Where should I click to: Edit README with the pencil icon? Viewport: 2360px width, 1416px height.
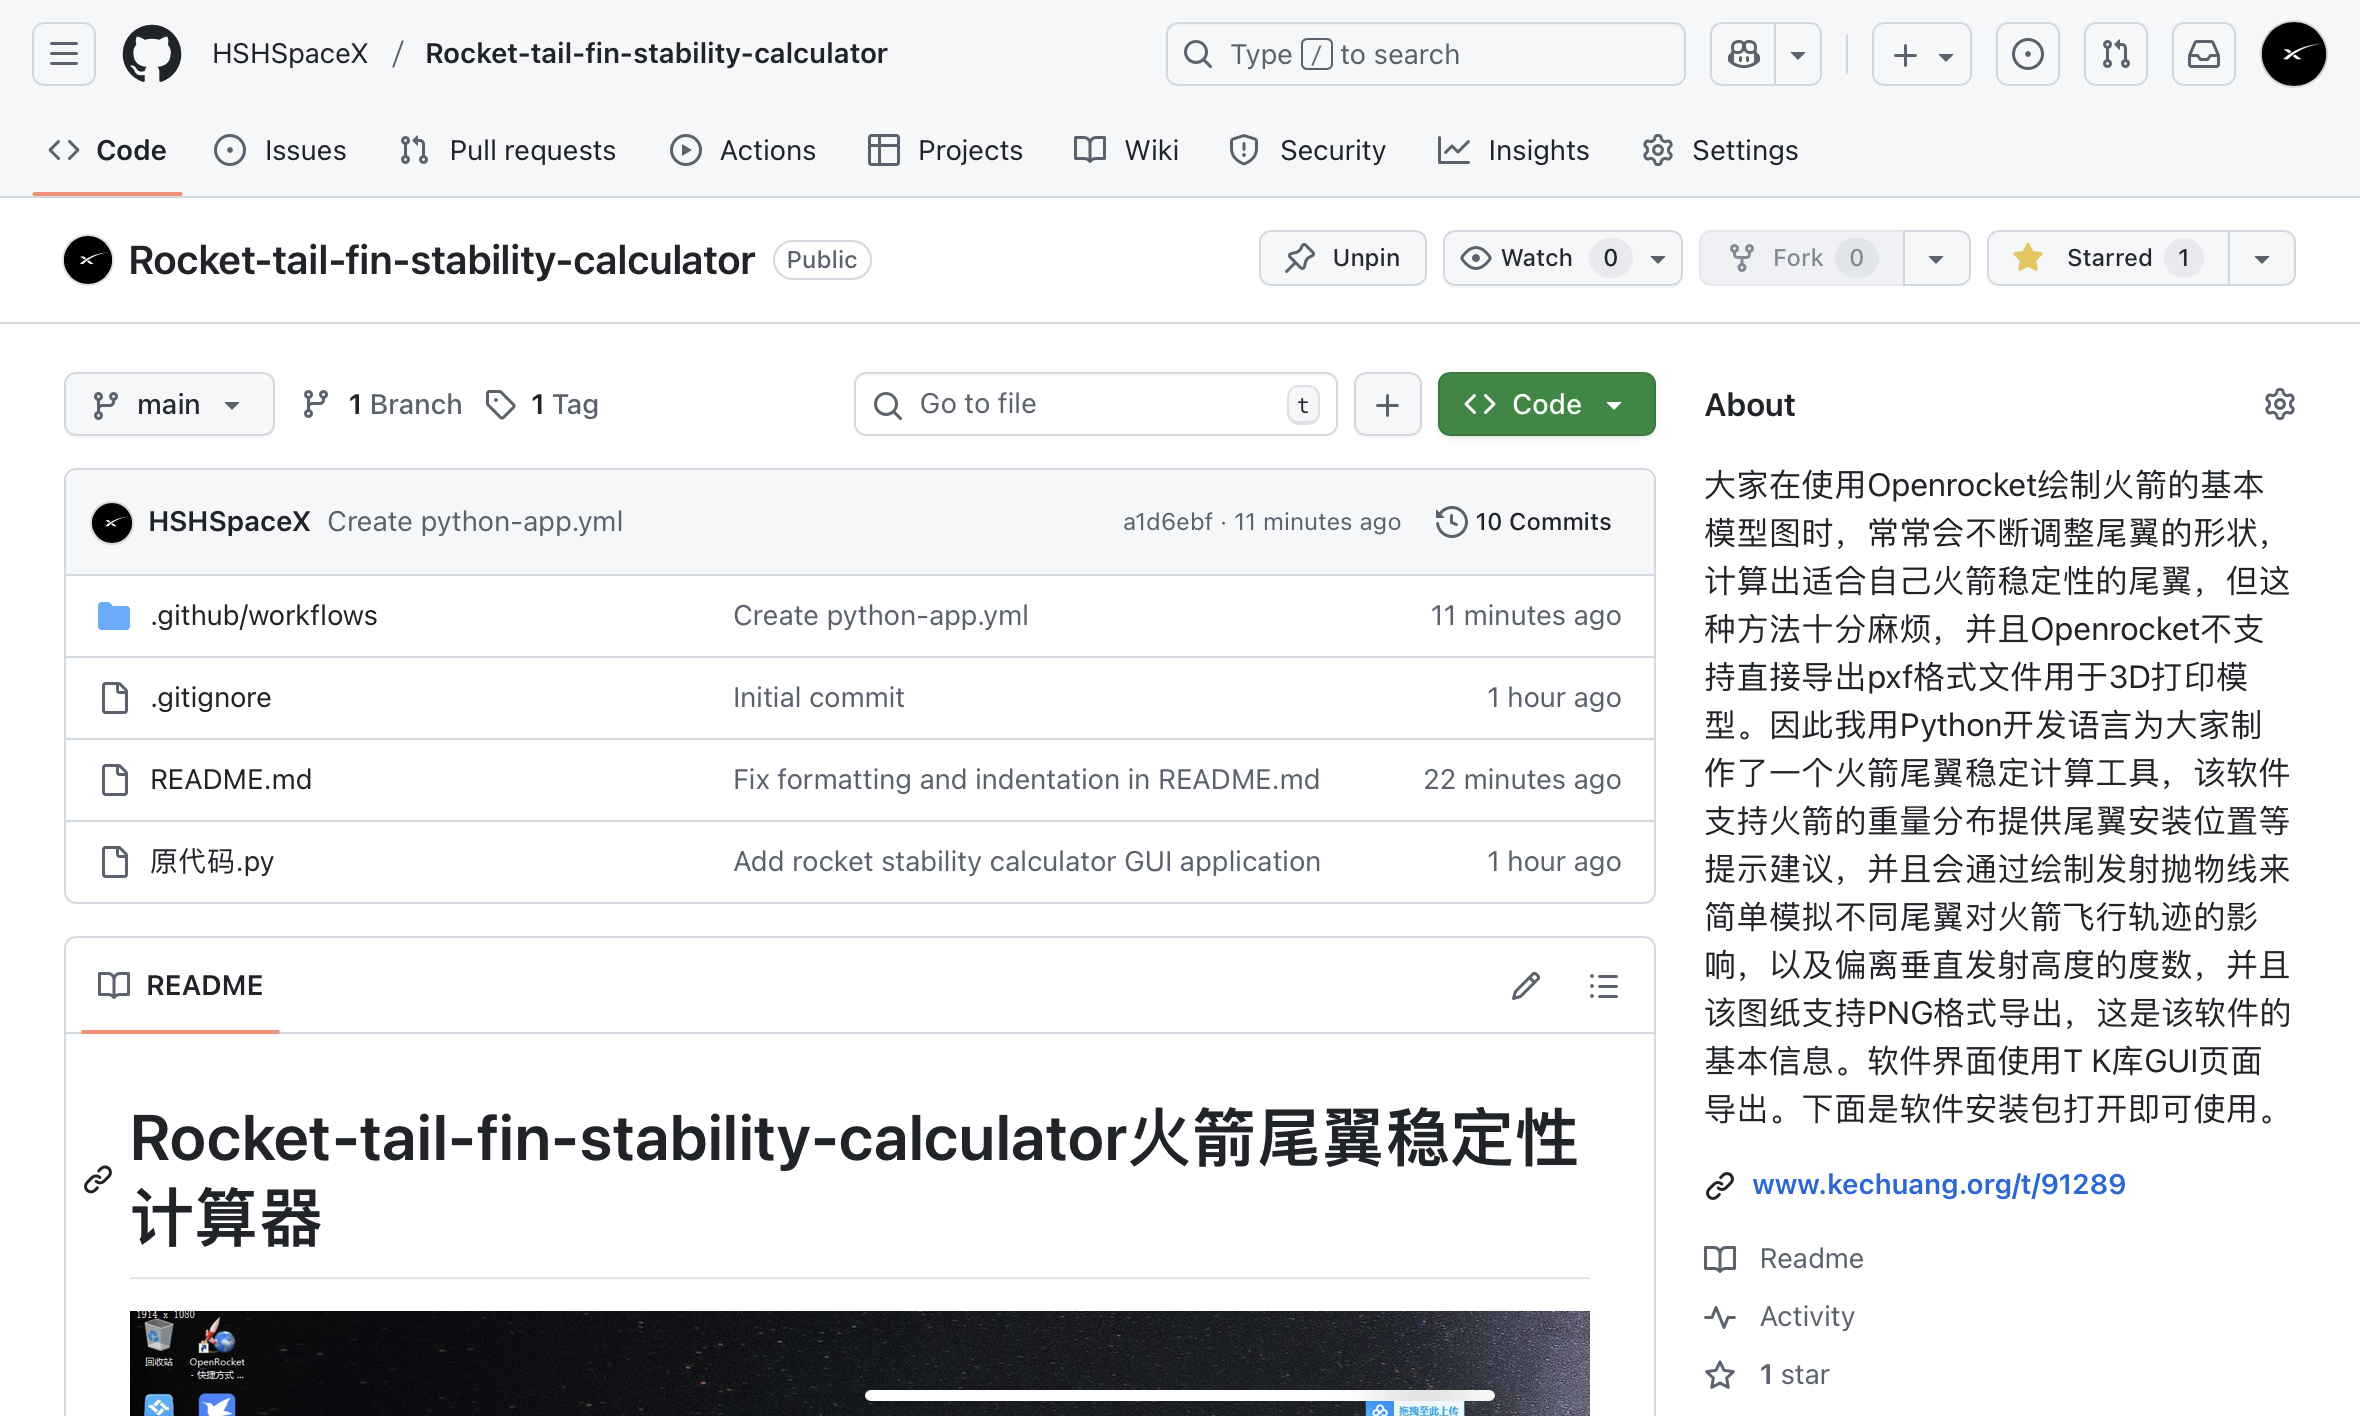[x=1525, y=986]
